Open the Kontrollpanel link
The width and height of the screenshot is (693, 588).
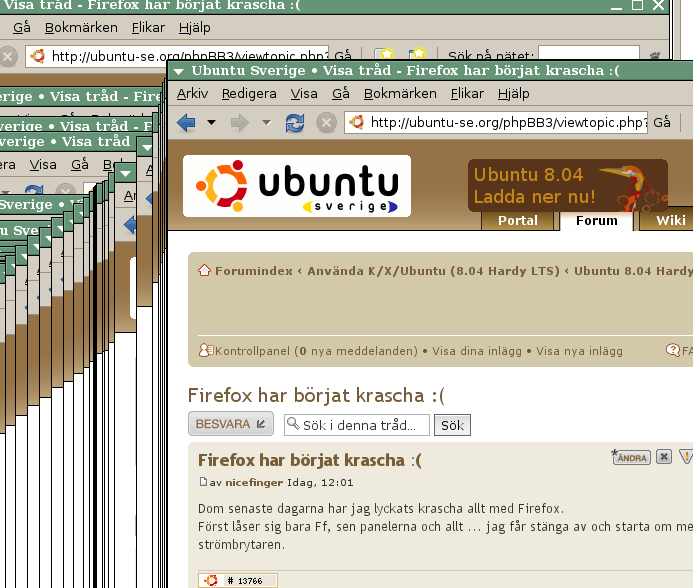coord(252,351)
